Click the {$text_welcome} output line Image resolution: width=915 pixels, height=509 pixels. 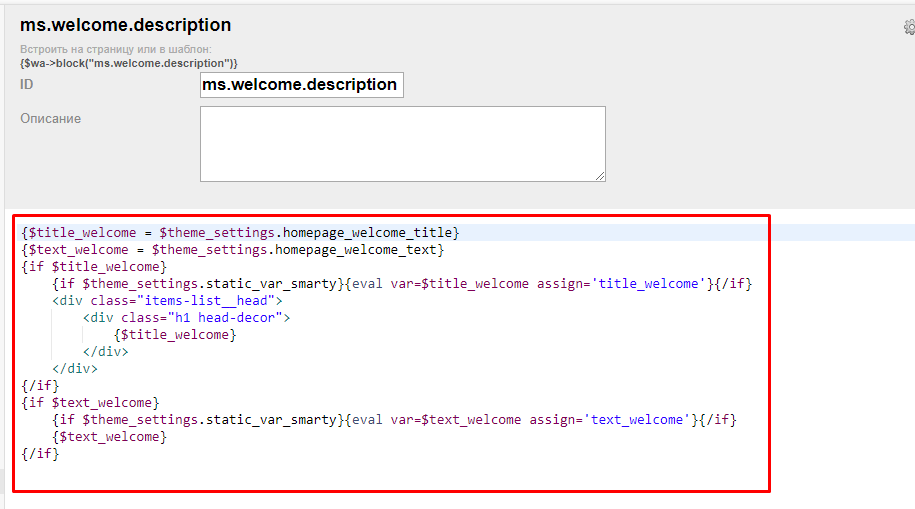(x=110, y=437)
